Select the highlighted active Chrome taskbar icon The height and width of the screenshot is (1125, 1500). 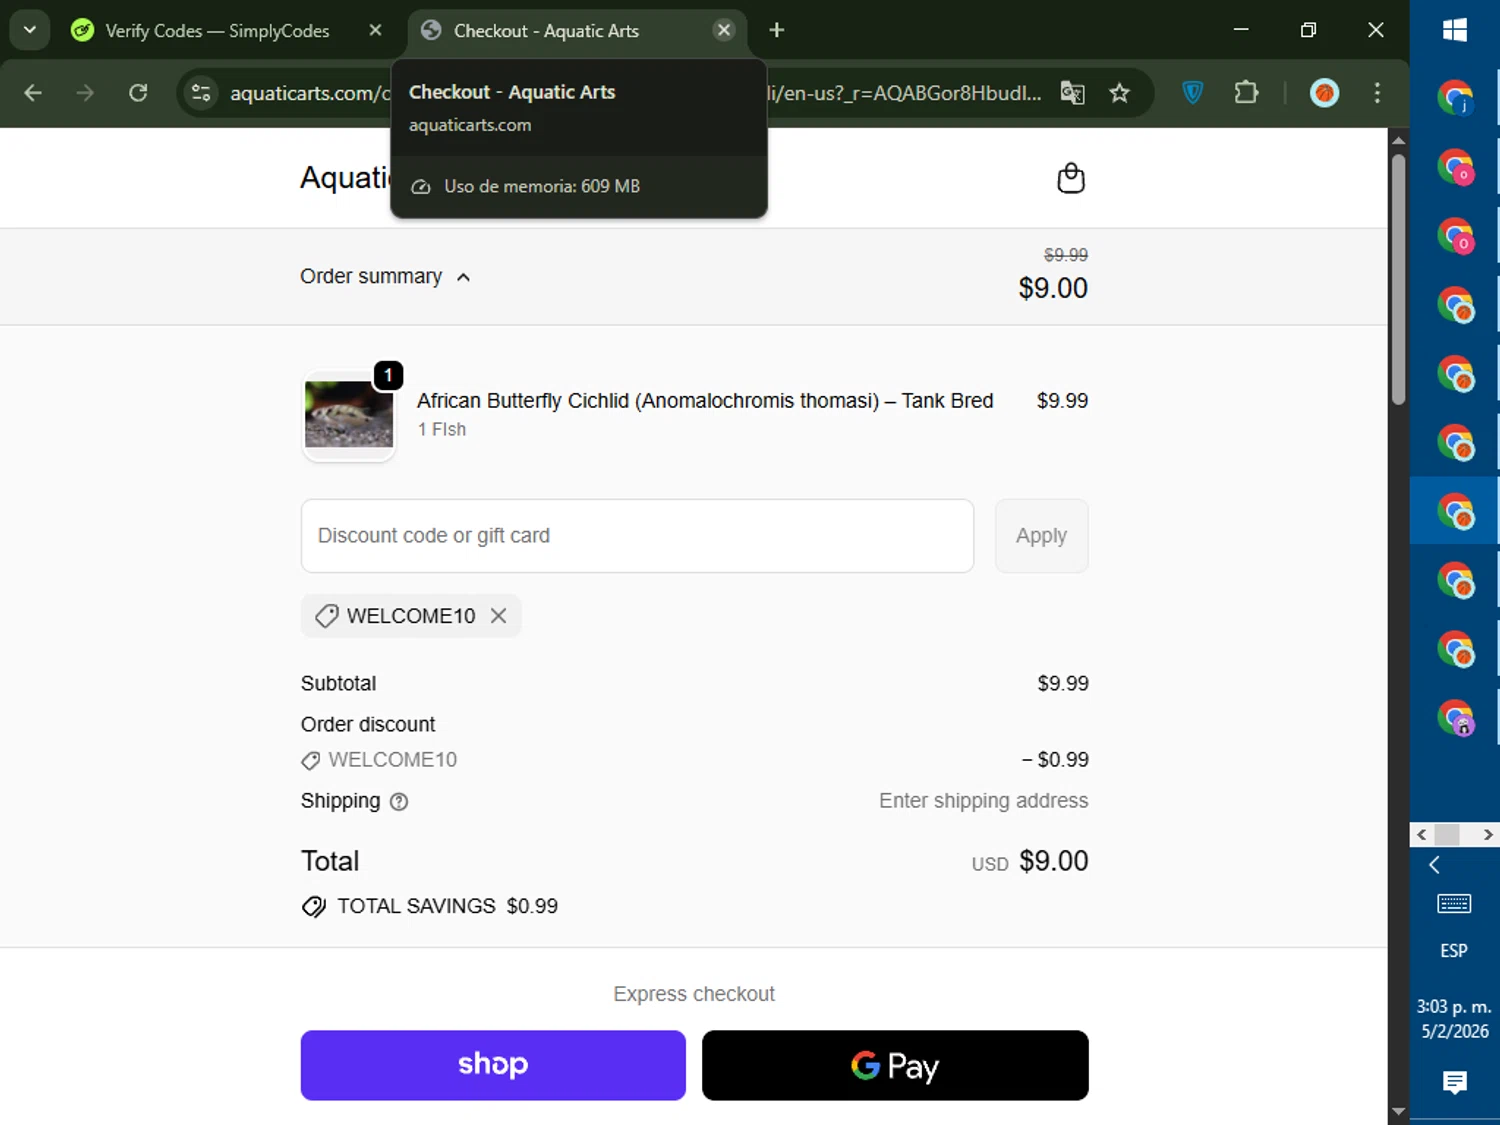(x=1456, y=511)
